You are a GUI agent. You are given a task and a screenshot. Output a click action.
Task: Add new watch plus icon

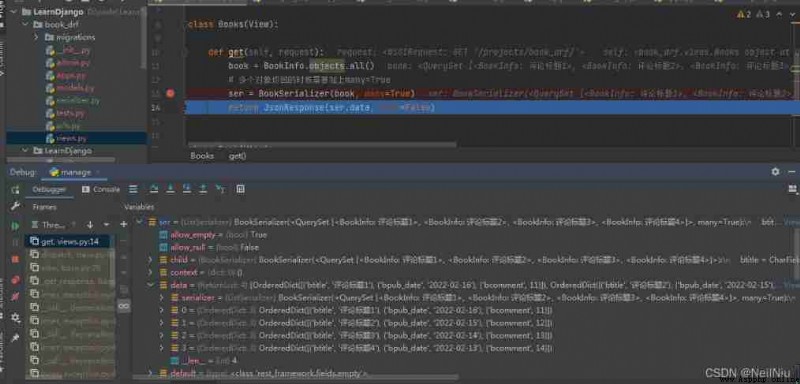click(x=123, y=224)
